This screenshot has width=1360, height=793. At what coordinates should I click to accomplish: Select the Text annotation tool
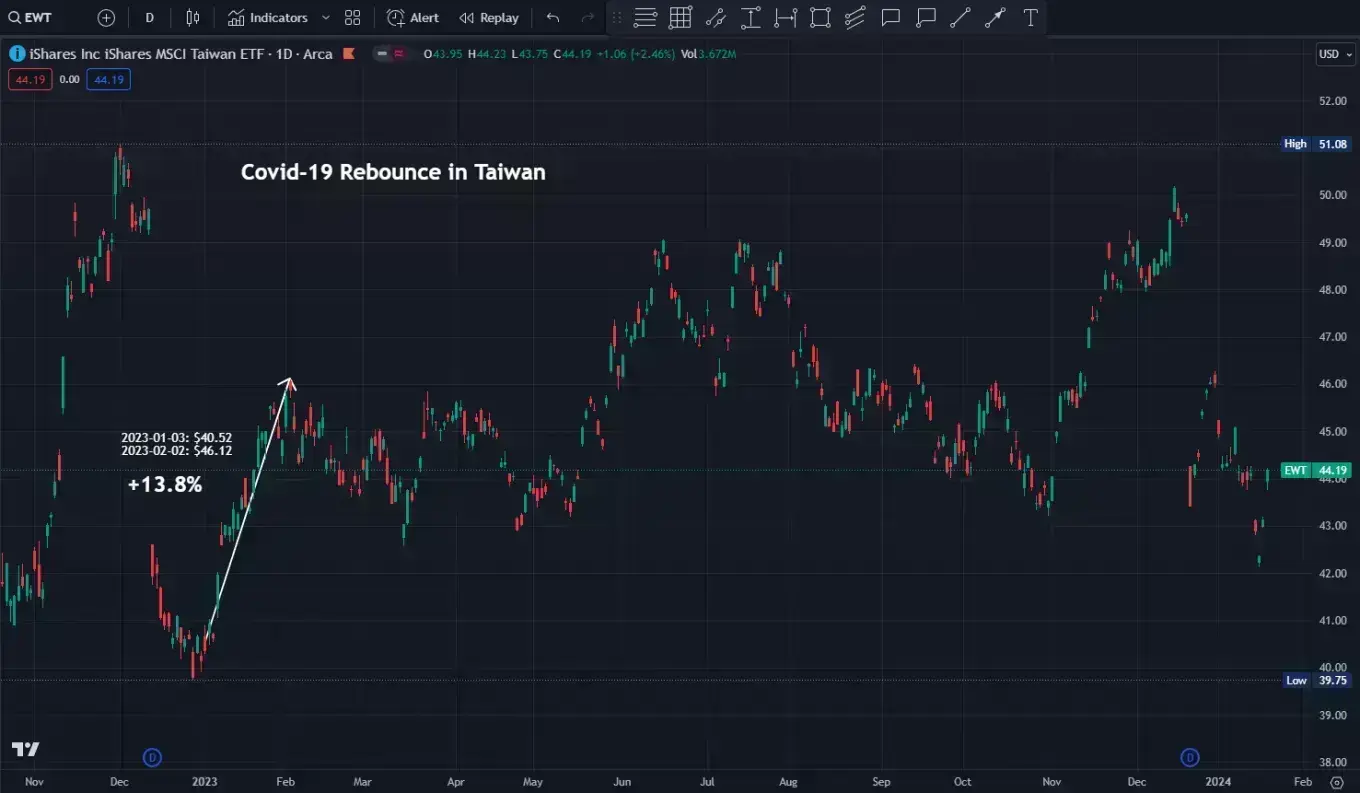coord(1030,17)
